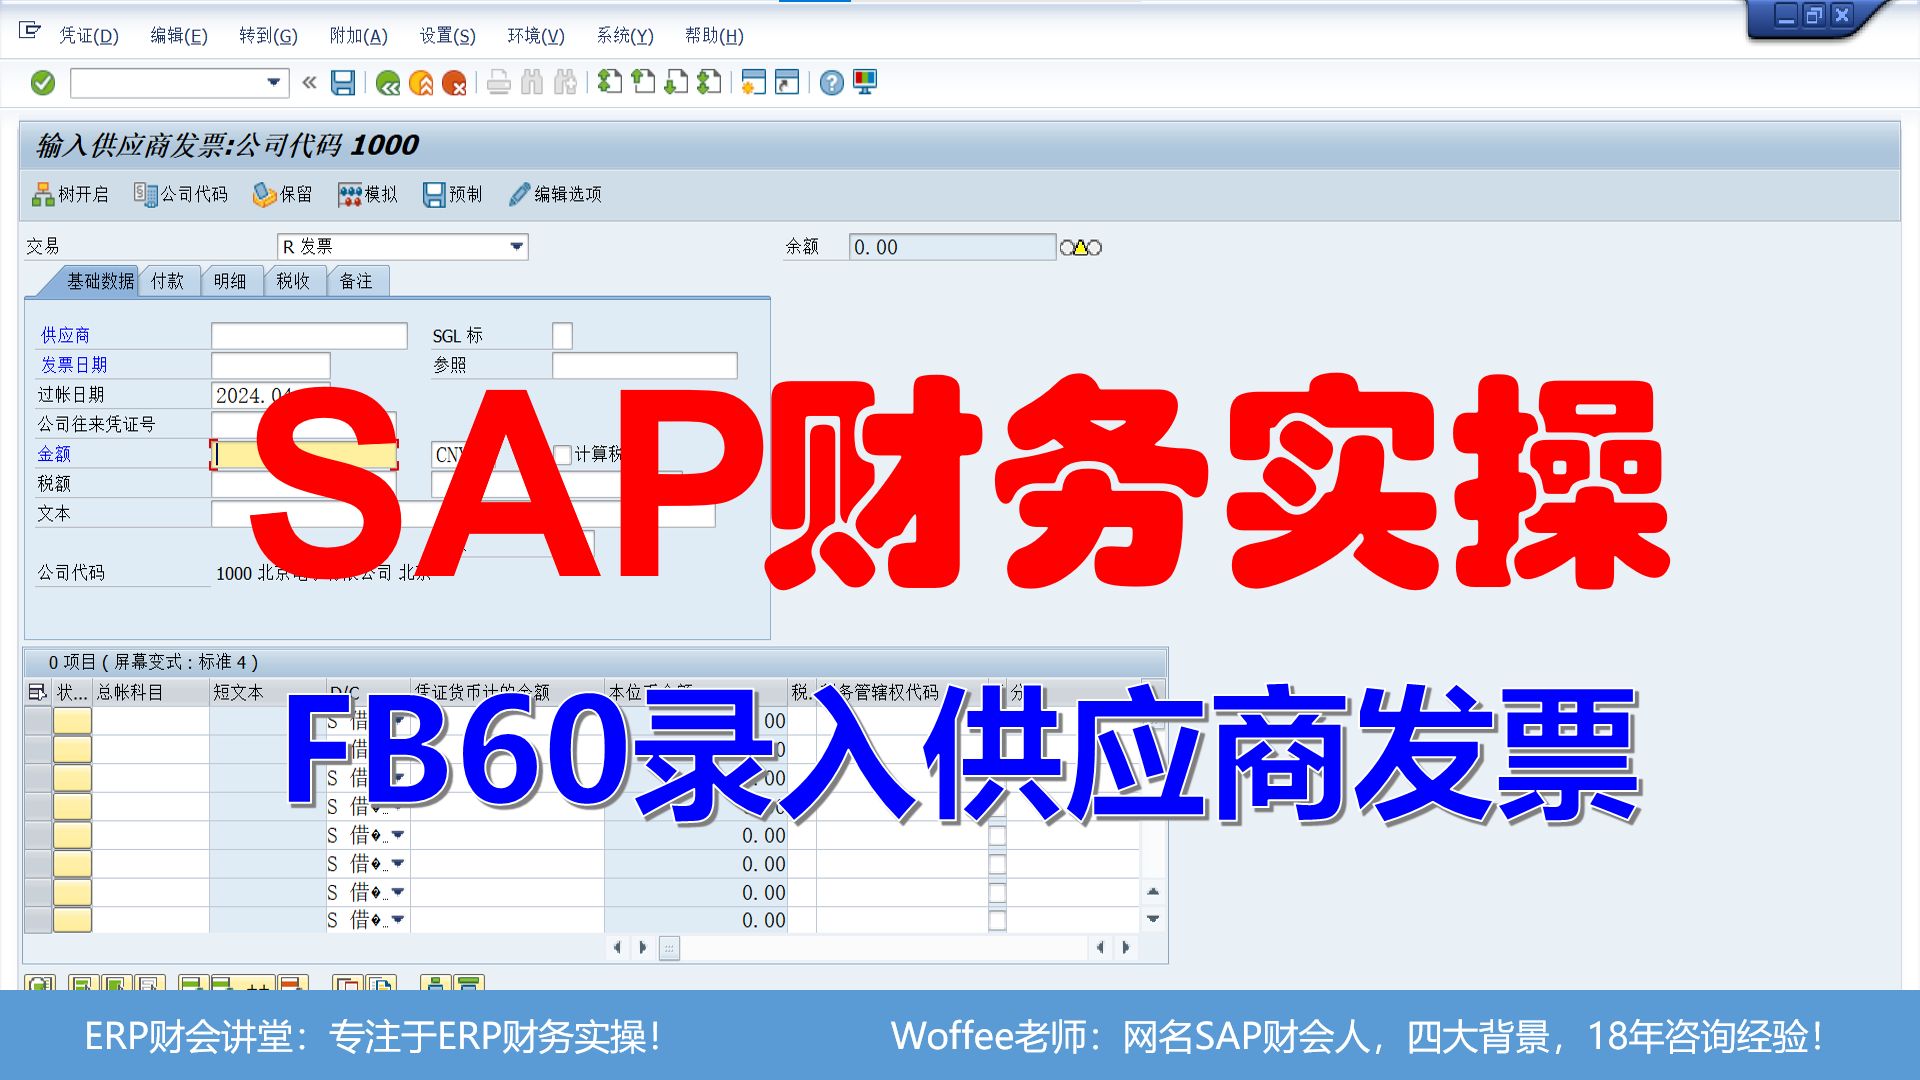Click the 编辑选项 pencil button
The image size is (1920, 1080).
[x=556, y=194]
